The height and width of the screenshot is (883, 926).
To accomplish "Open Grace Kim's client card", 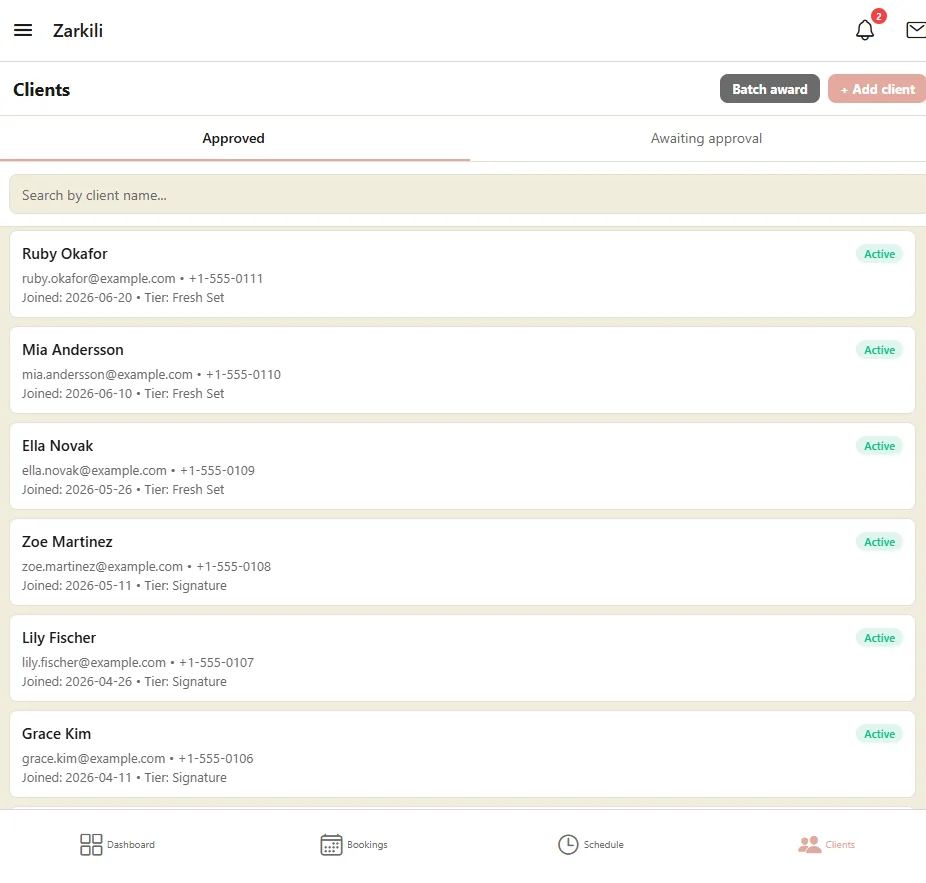I will pyautogui.click(x=462, y=754).
